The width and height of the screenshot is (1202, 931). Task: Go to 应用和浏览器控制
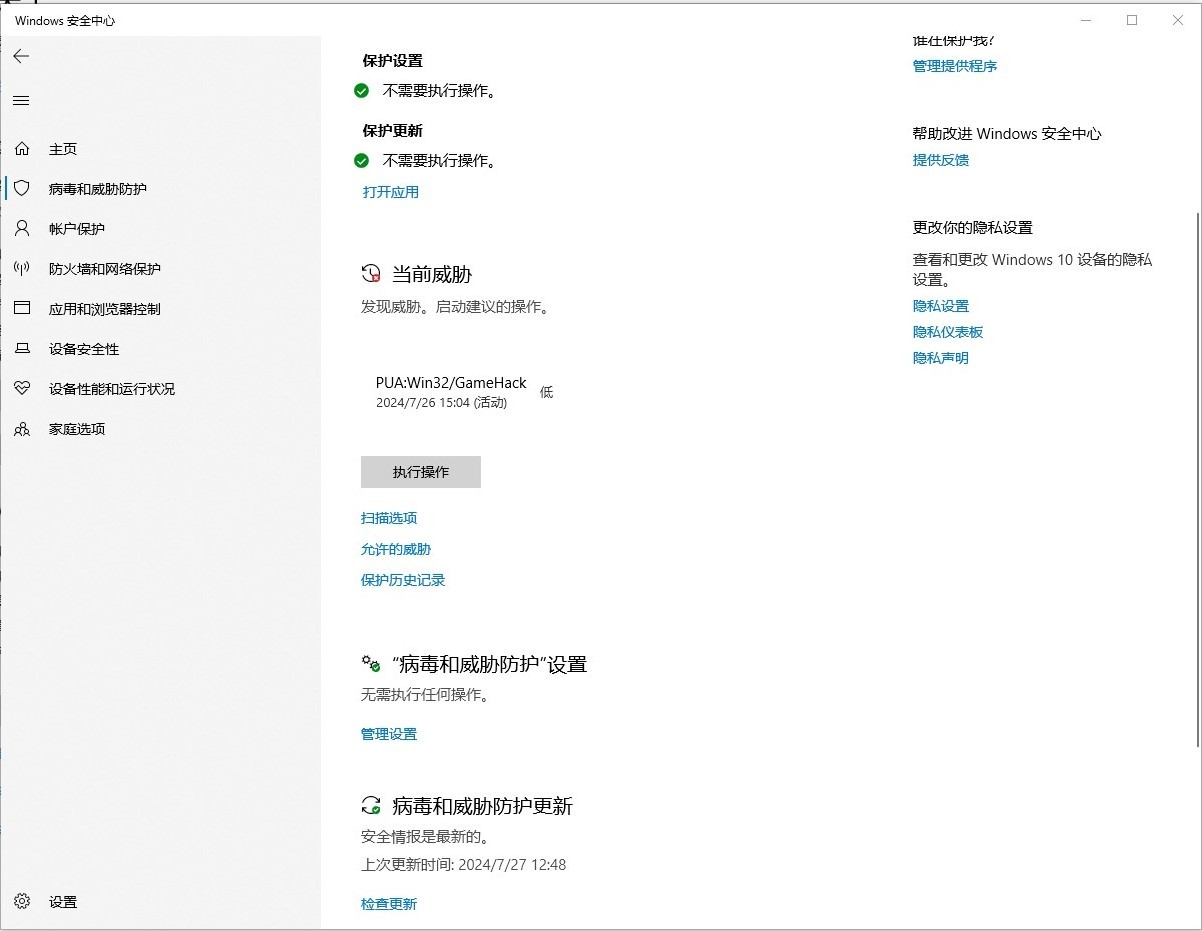105,309
